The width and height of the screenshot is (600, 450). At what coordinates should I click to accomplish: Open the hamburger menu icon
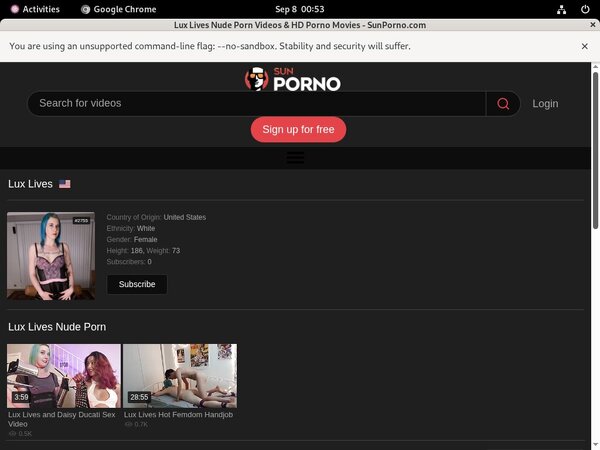tap(295, 158)
